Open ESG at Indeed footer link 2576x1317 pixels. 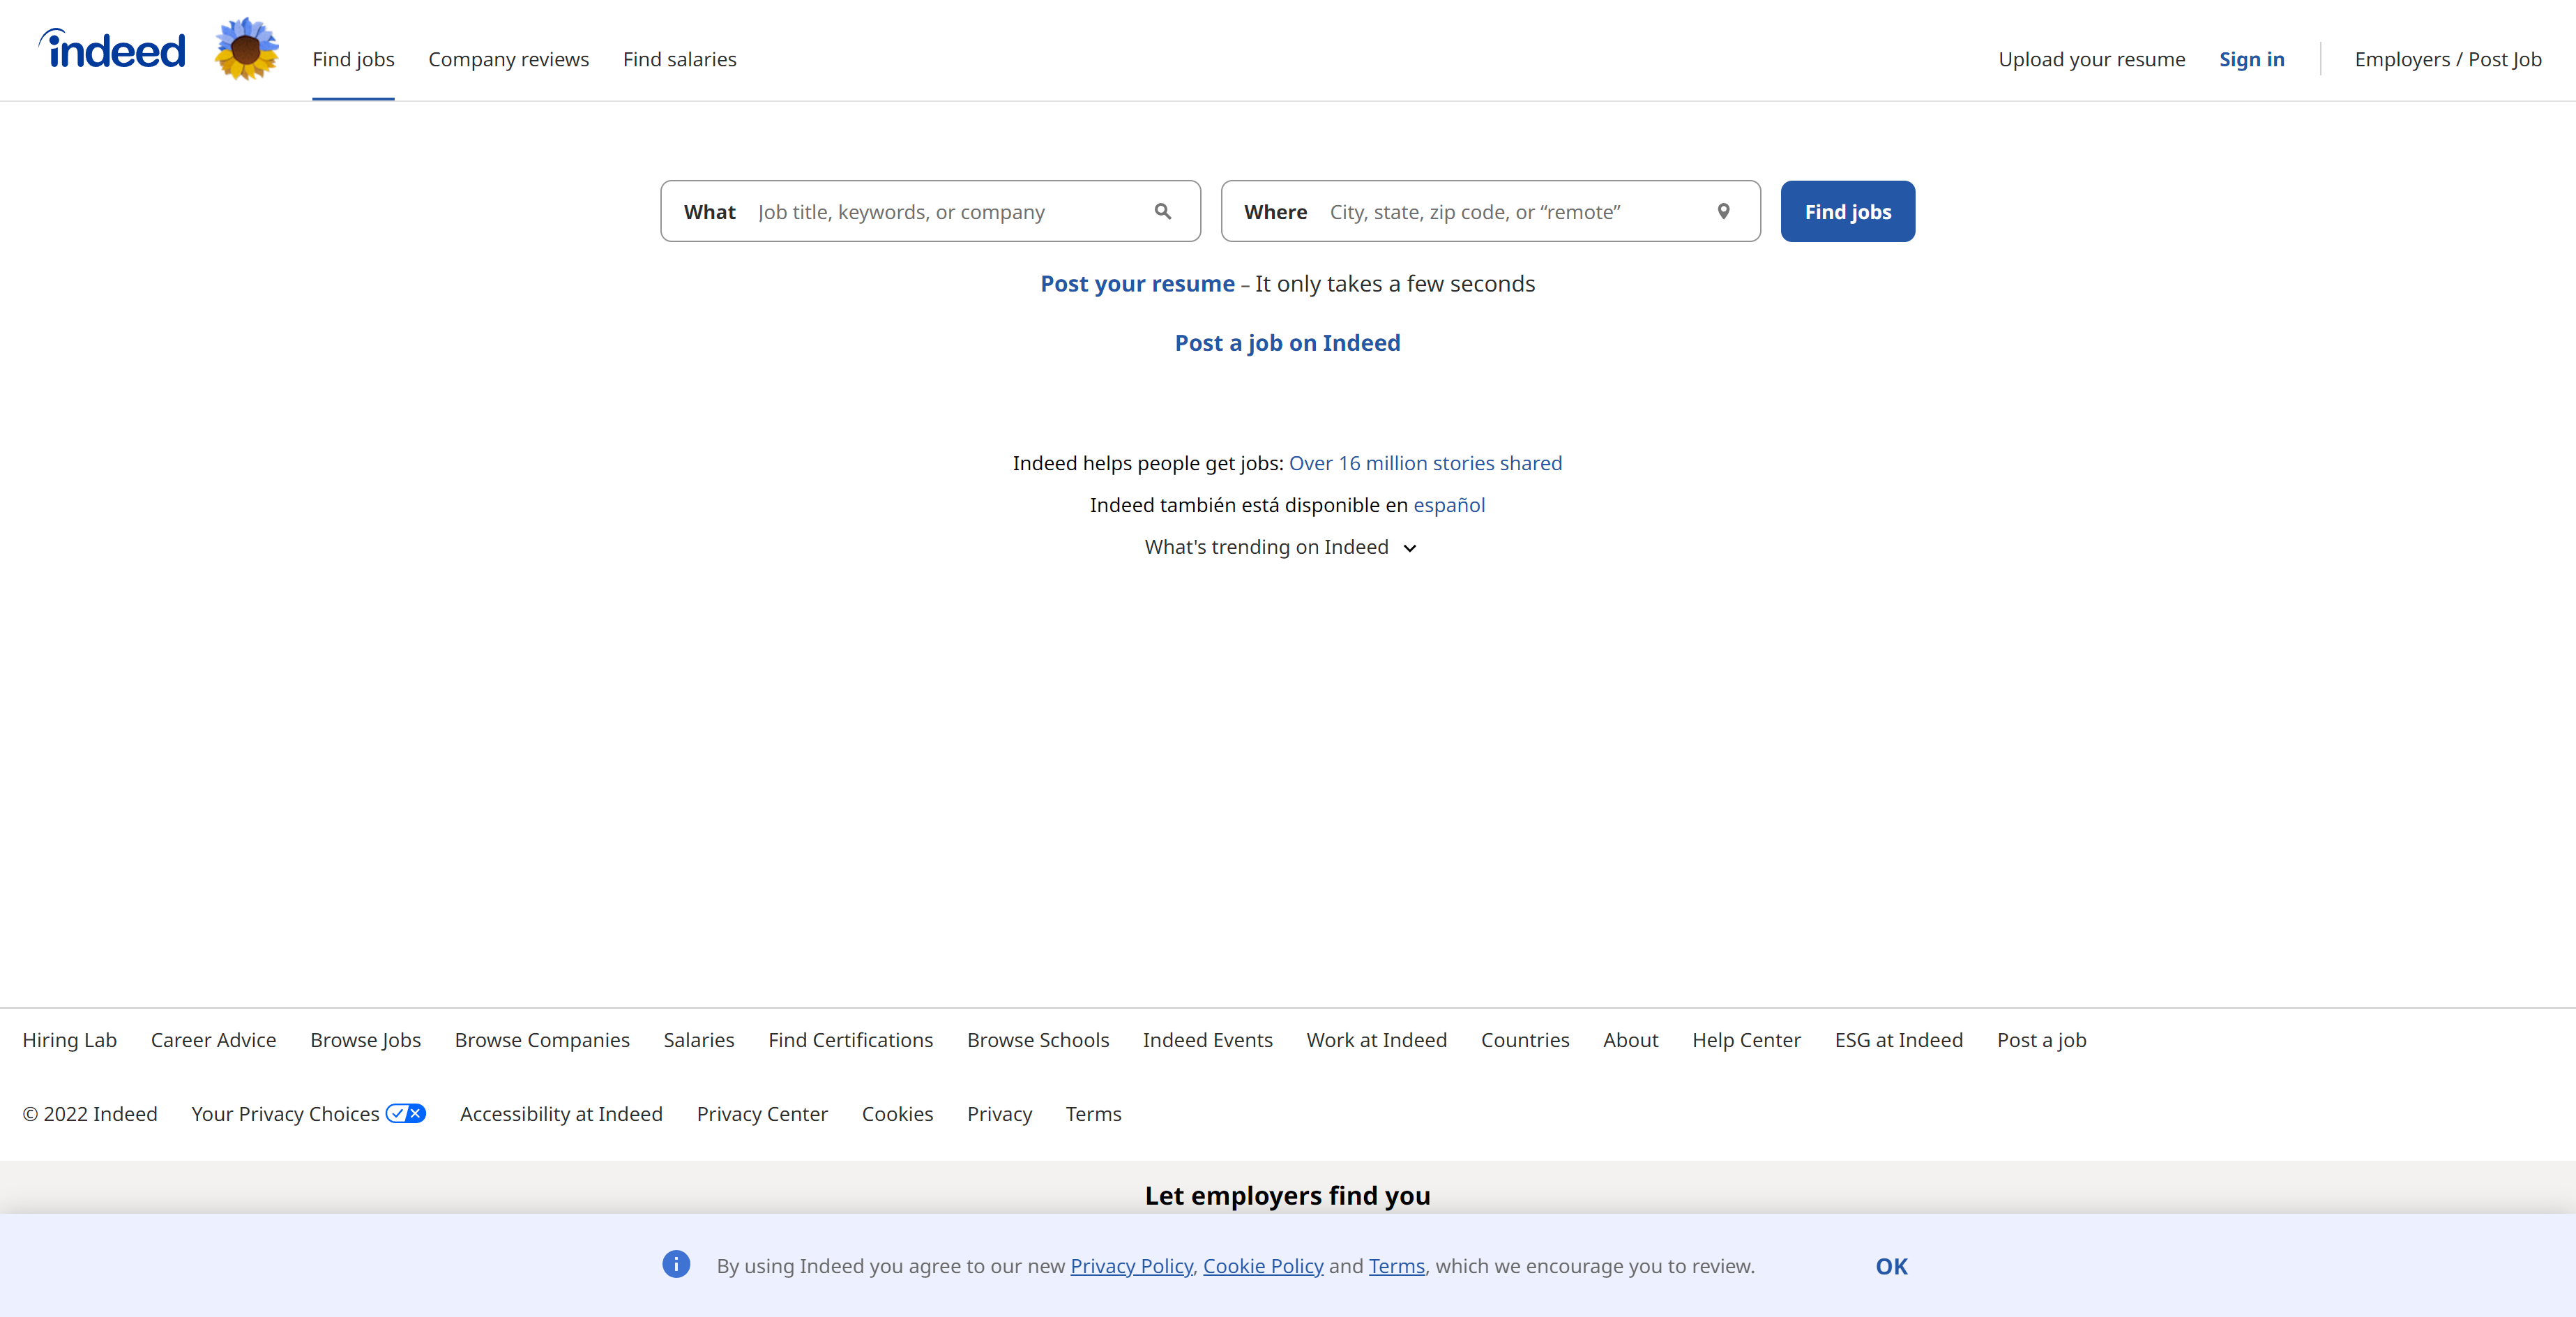[1898, 1040]
